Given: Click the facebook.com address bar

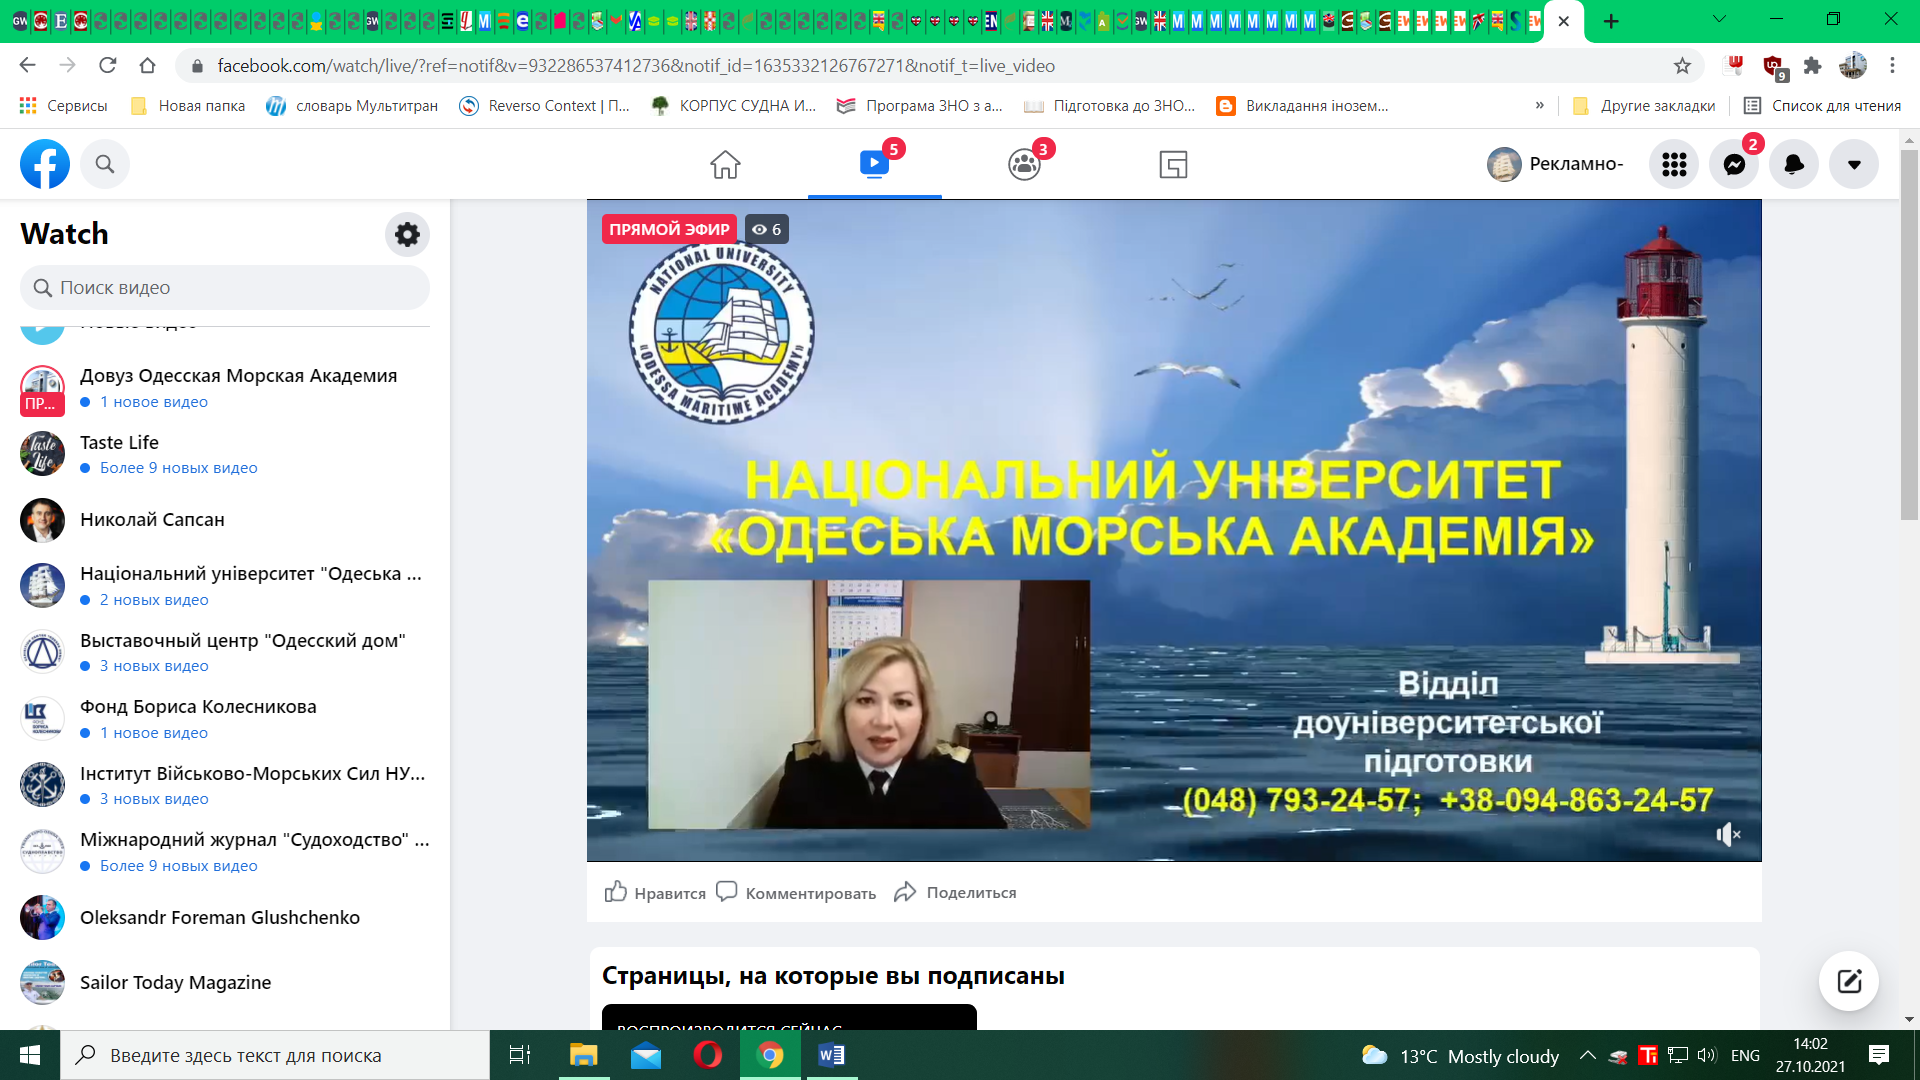Looking at the screenshot, I should point(940,66).
